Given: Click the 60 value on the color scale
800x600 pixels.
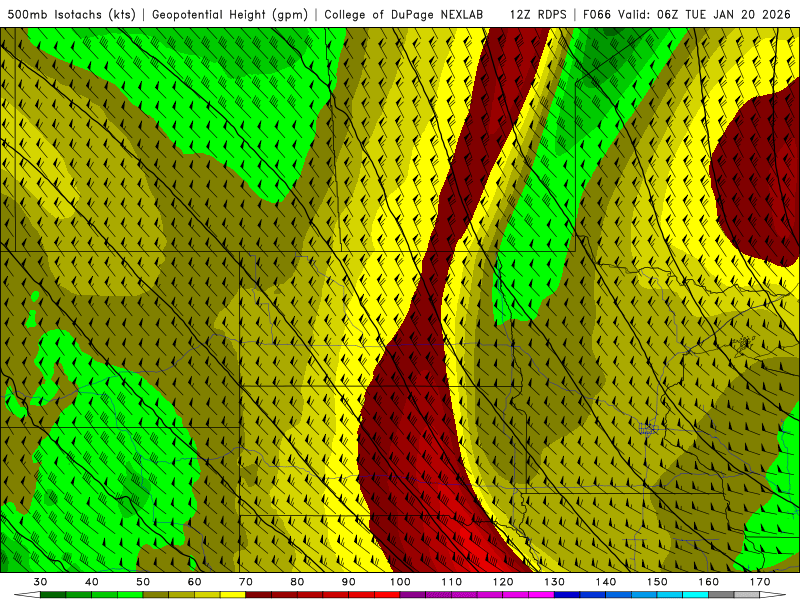Looking at the screenshot, I should (x=194, y=582).
